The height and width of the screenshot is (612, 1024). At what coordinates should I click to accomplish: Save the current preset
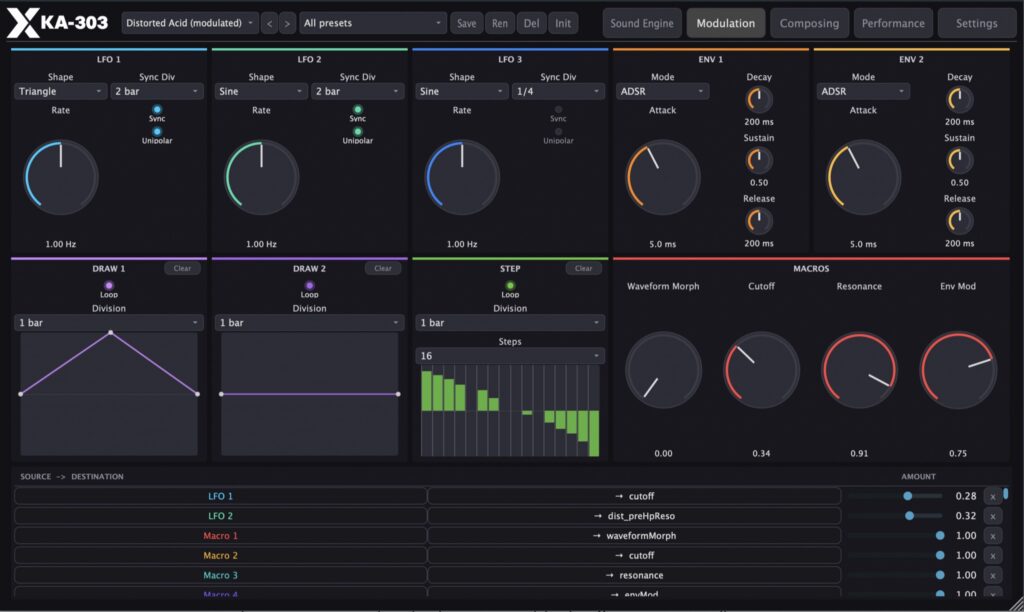[466, 24]
